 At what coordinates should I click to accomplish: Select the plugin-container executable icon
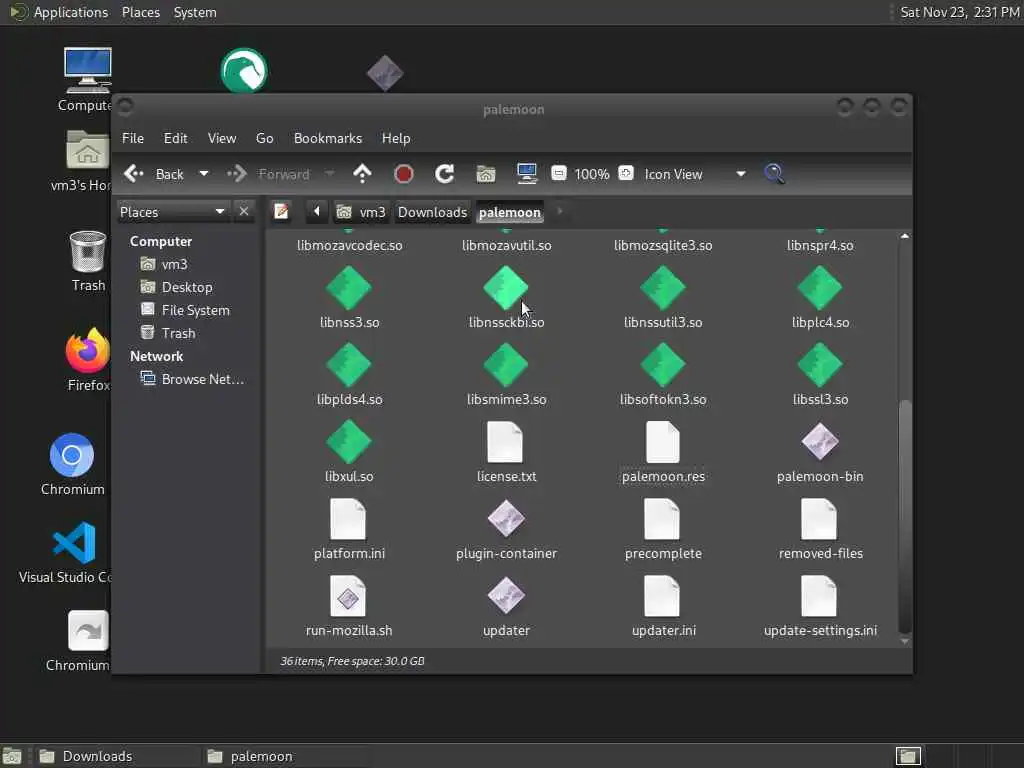pos(506,519)
